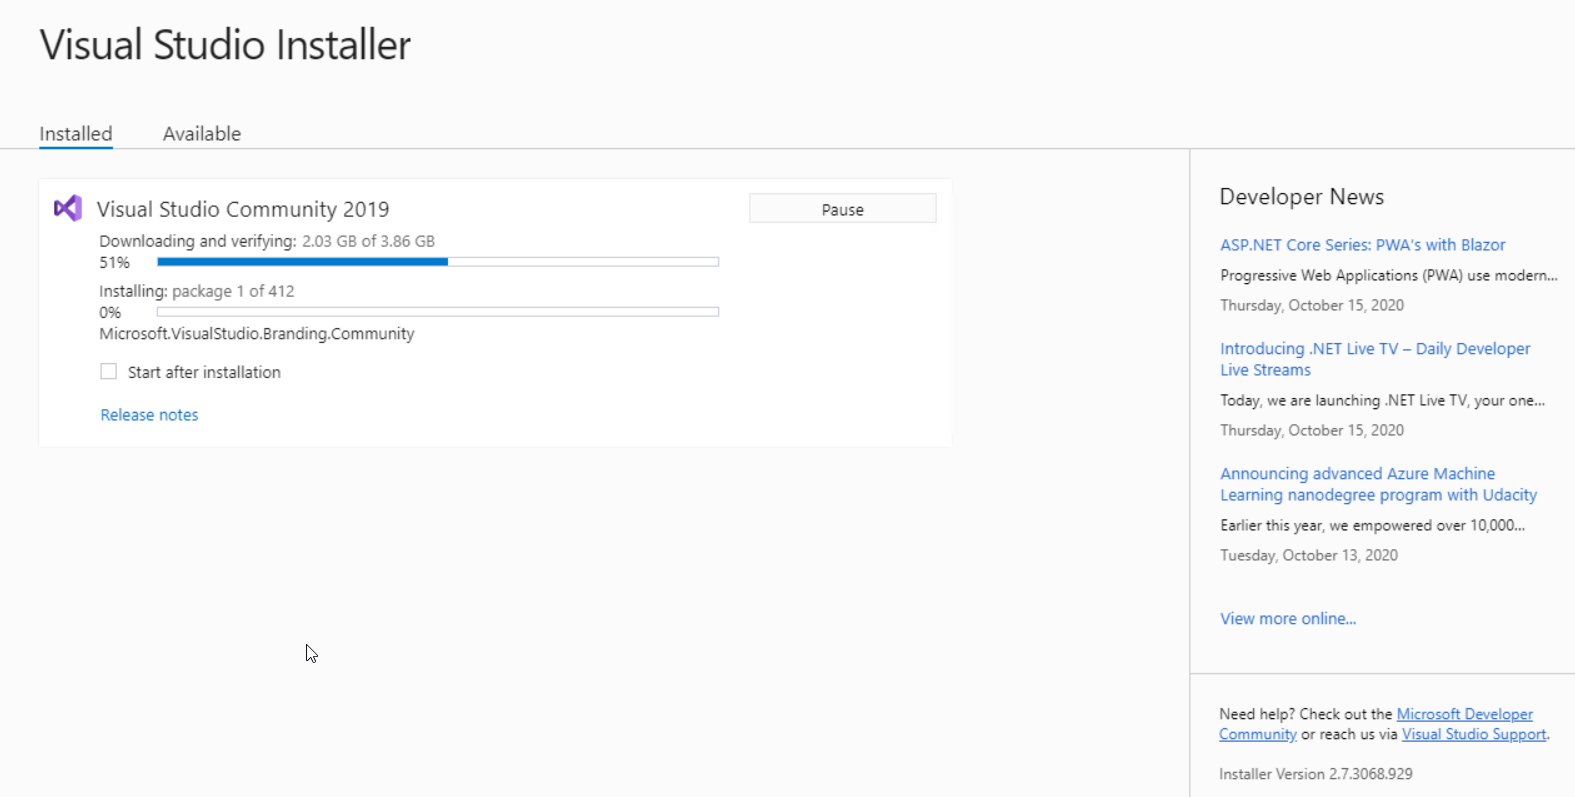Pause the Visual Studio download
The height and width of the screenshot is (797, 1575).
(x=842, y=209)
